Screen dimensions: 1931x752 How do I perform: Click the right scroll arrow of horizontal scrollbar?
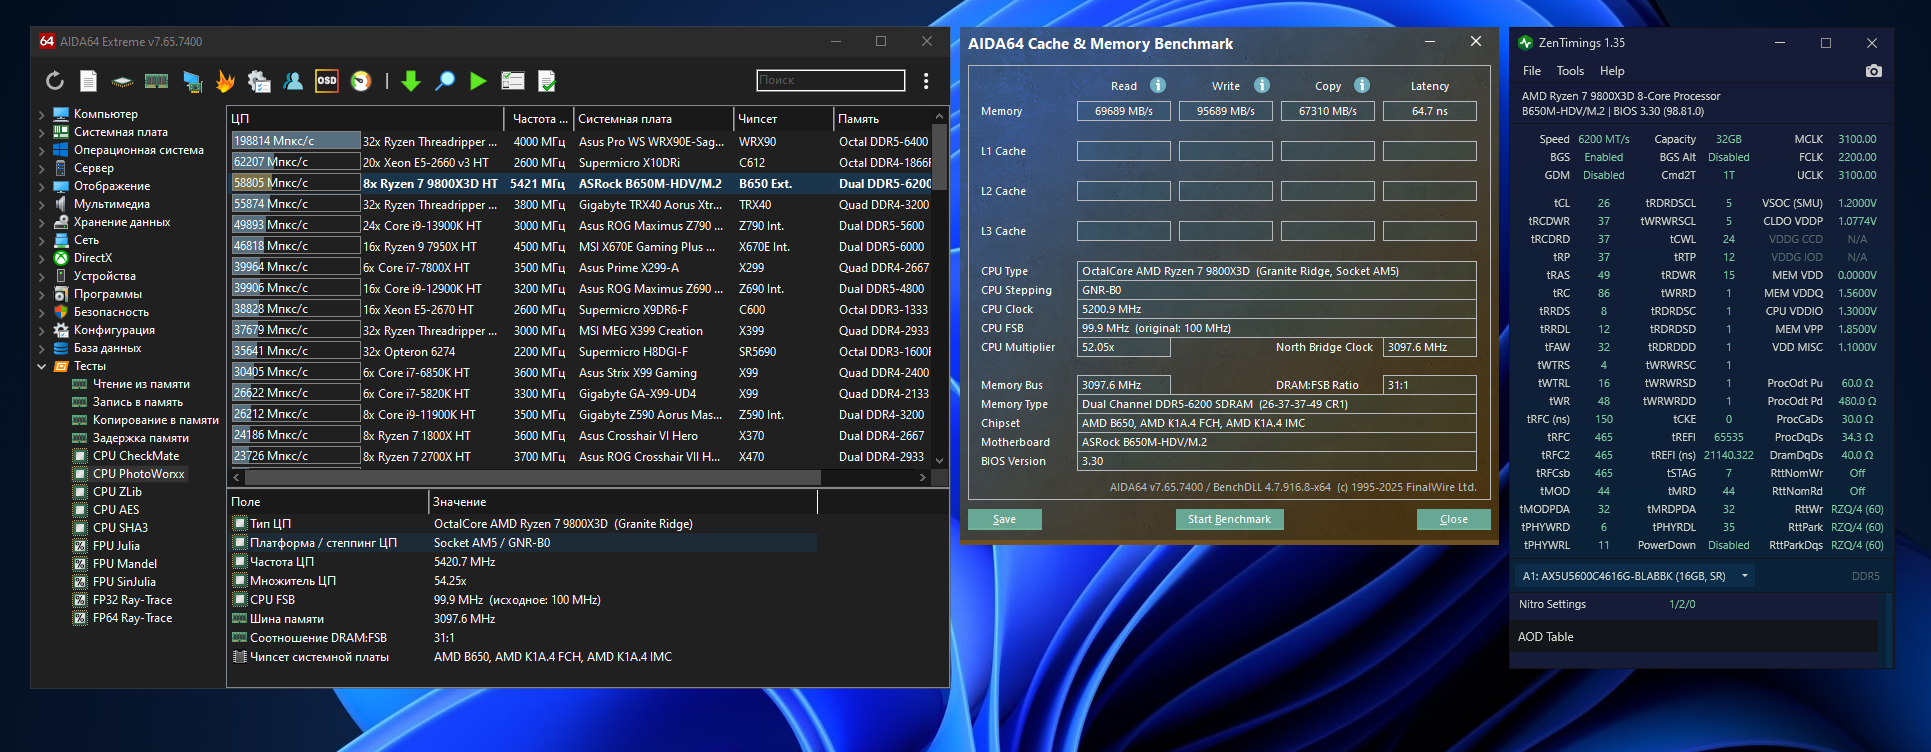click(x=923, y=478)
